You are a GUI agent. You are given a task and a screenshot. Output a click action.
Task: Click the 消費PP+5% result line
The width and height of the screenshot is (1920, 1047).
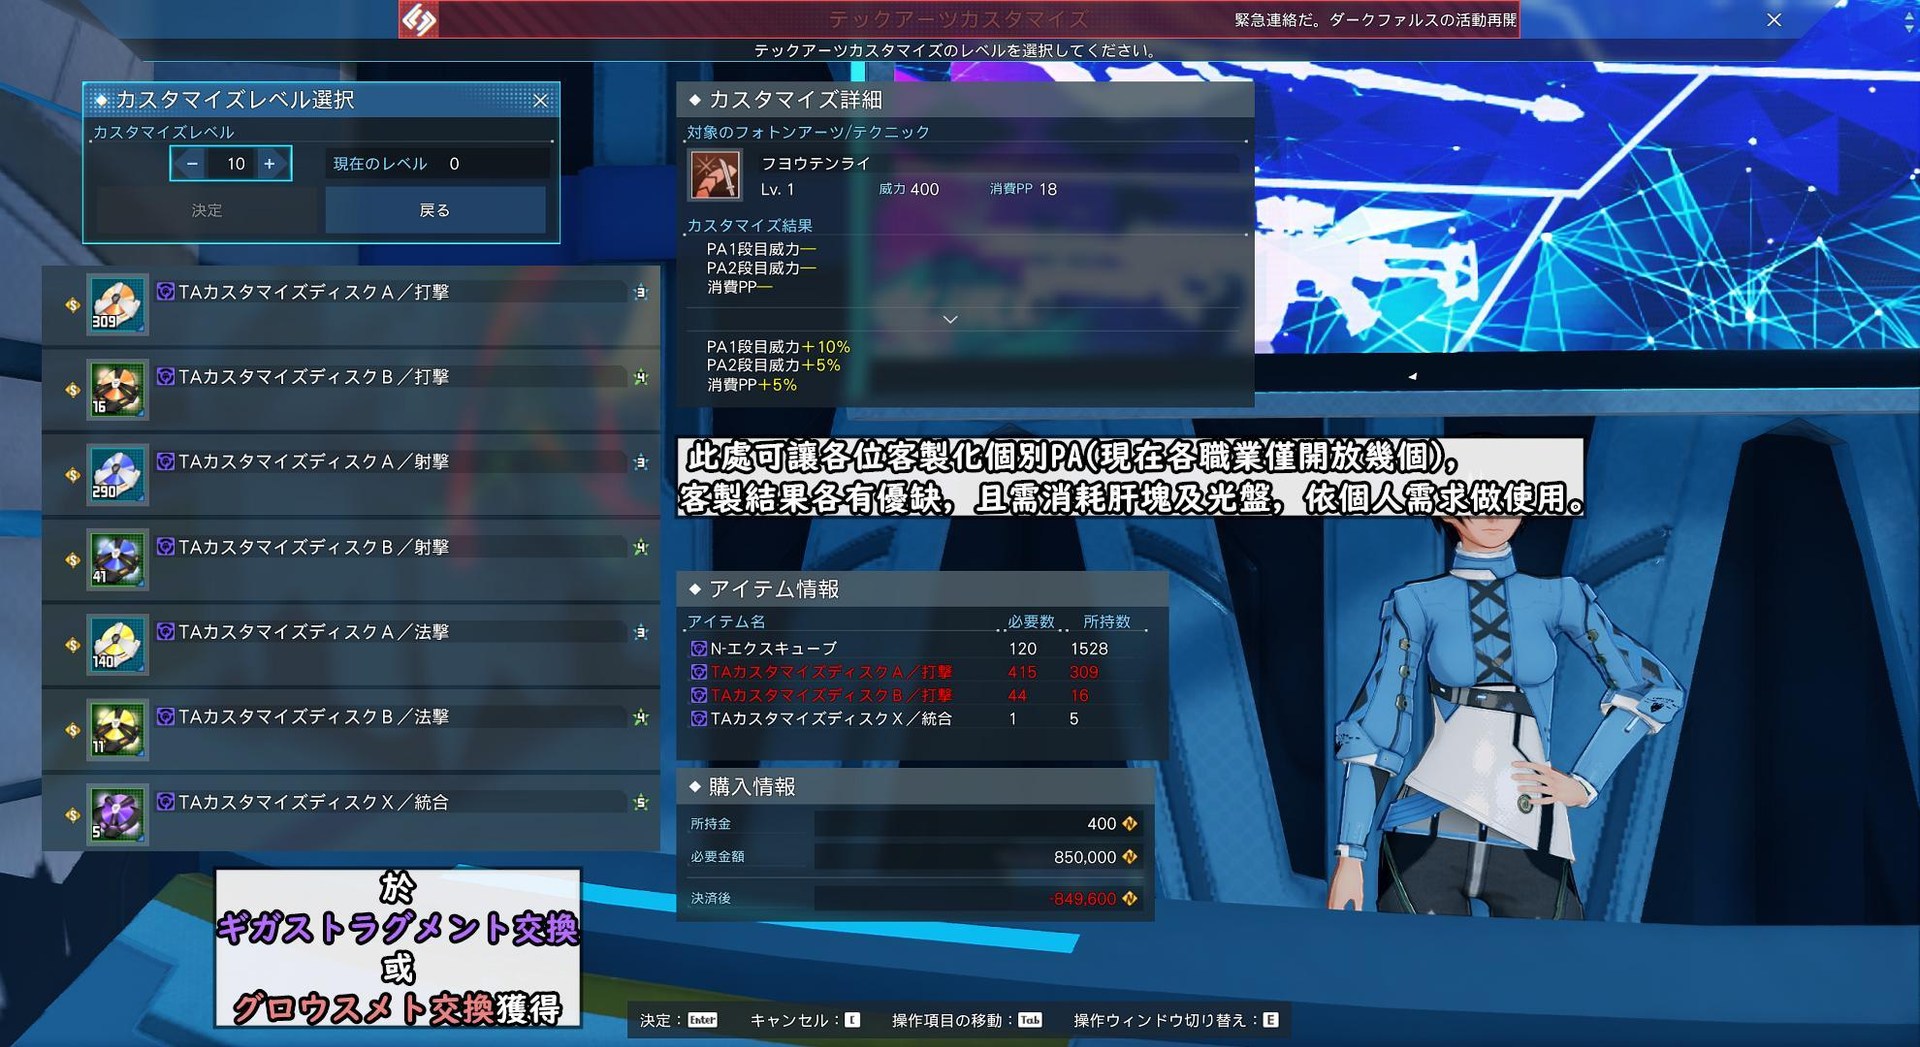[752, 385]
